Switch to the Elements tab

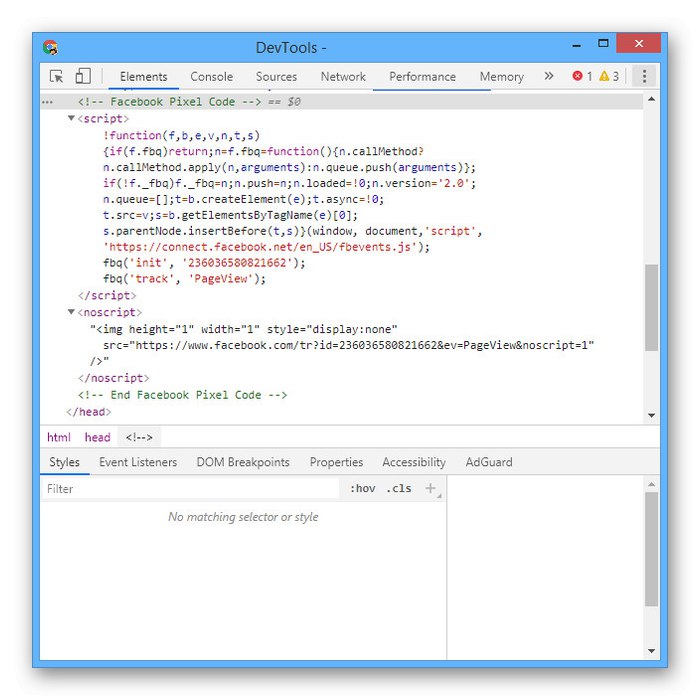tap(143, 77)
